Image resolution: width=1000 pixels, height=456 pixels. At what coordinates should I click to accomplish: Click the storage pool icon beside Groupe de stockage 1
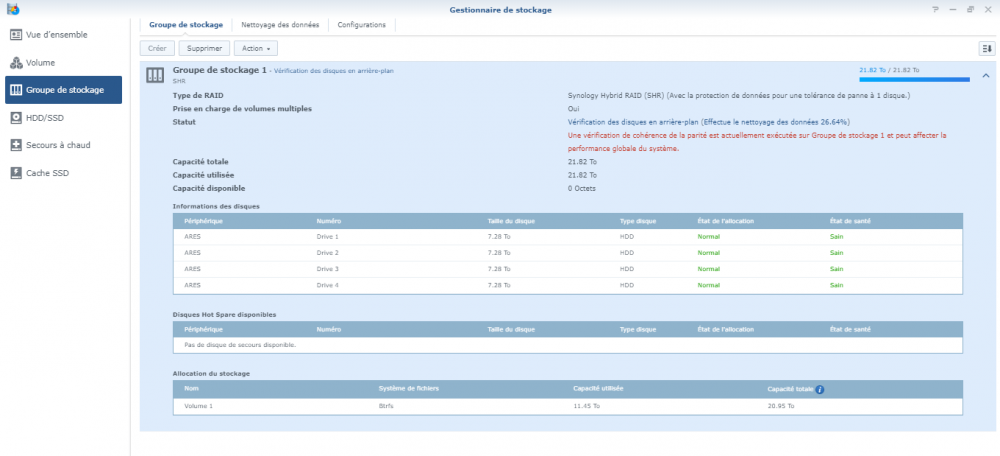(x=155, y=75)
